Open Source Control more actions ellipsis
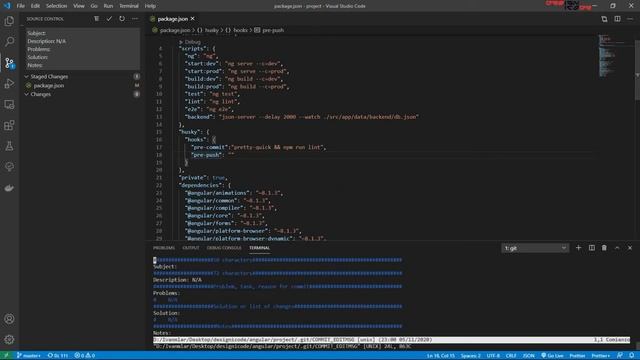 click(135, 19)
